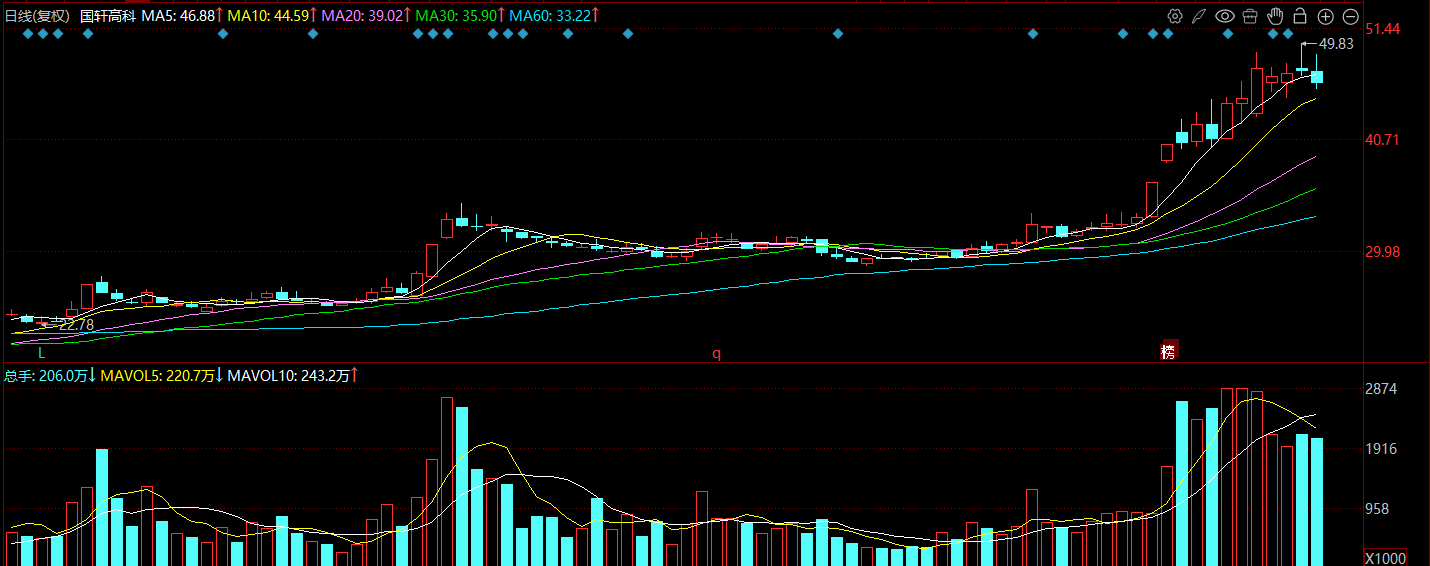Screen dimensions: 1430x566
Task: Click the X1000 volume unit label
Action: (x=1386, y=557)
